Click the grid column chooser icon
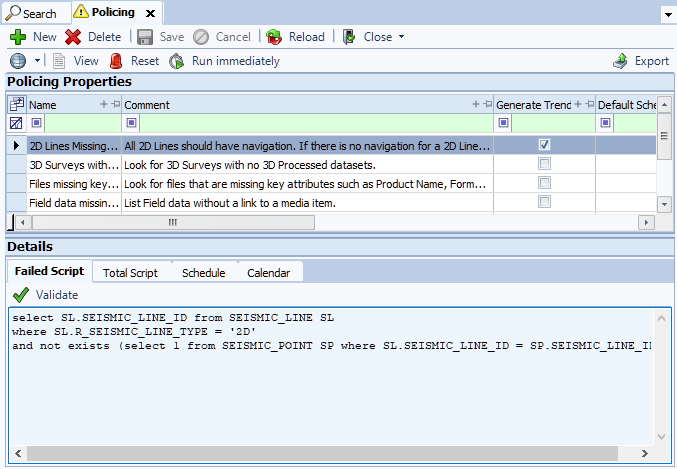The image size is (677, 469). (17, 104)
